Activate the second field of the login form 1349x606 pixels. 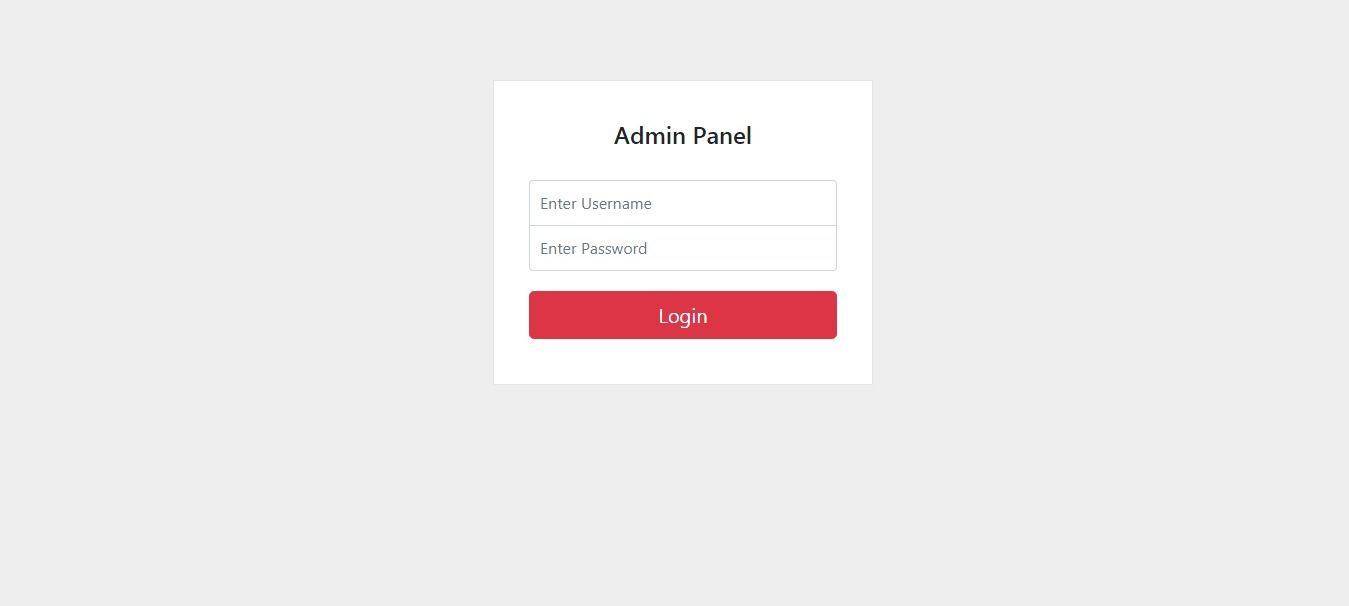pos(682,248)
